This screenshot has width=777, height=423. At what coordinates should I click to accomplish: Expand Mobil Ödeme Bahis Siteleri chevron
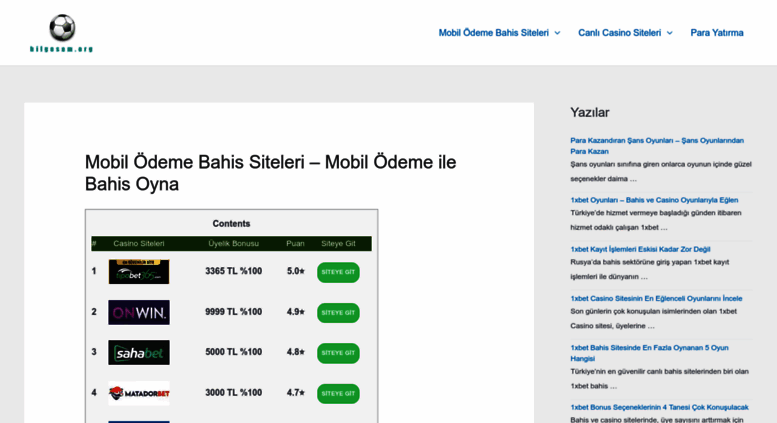[x=557, y=33]
